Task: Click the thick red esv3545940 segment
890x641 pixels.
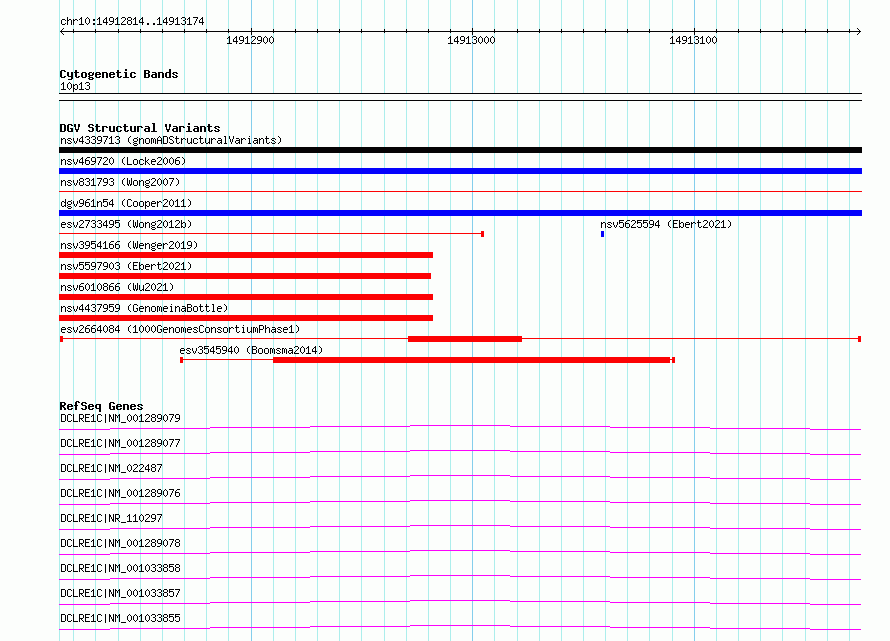Action: 472,360
